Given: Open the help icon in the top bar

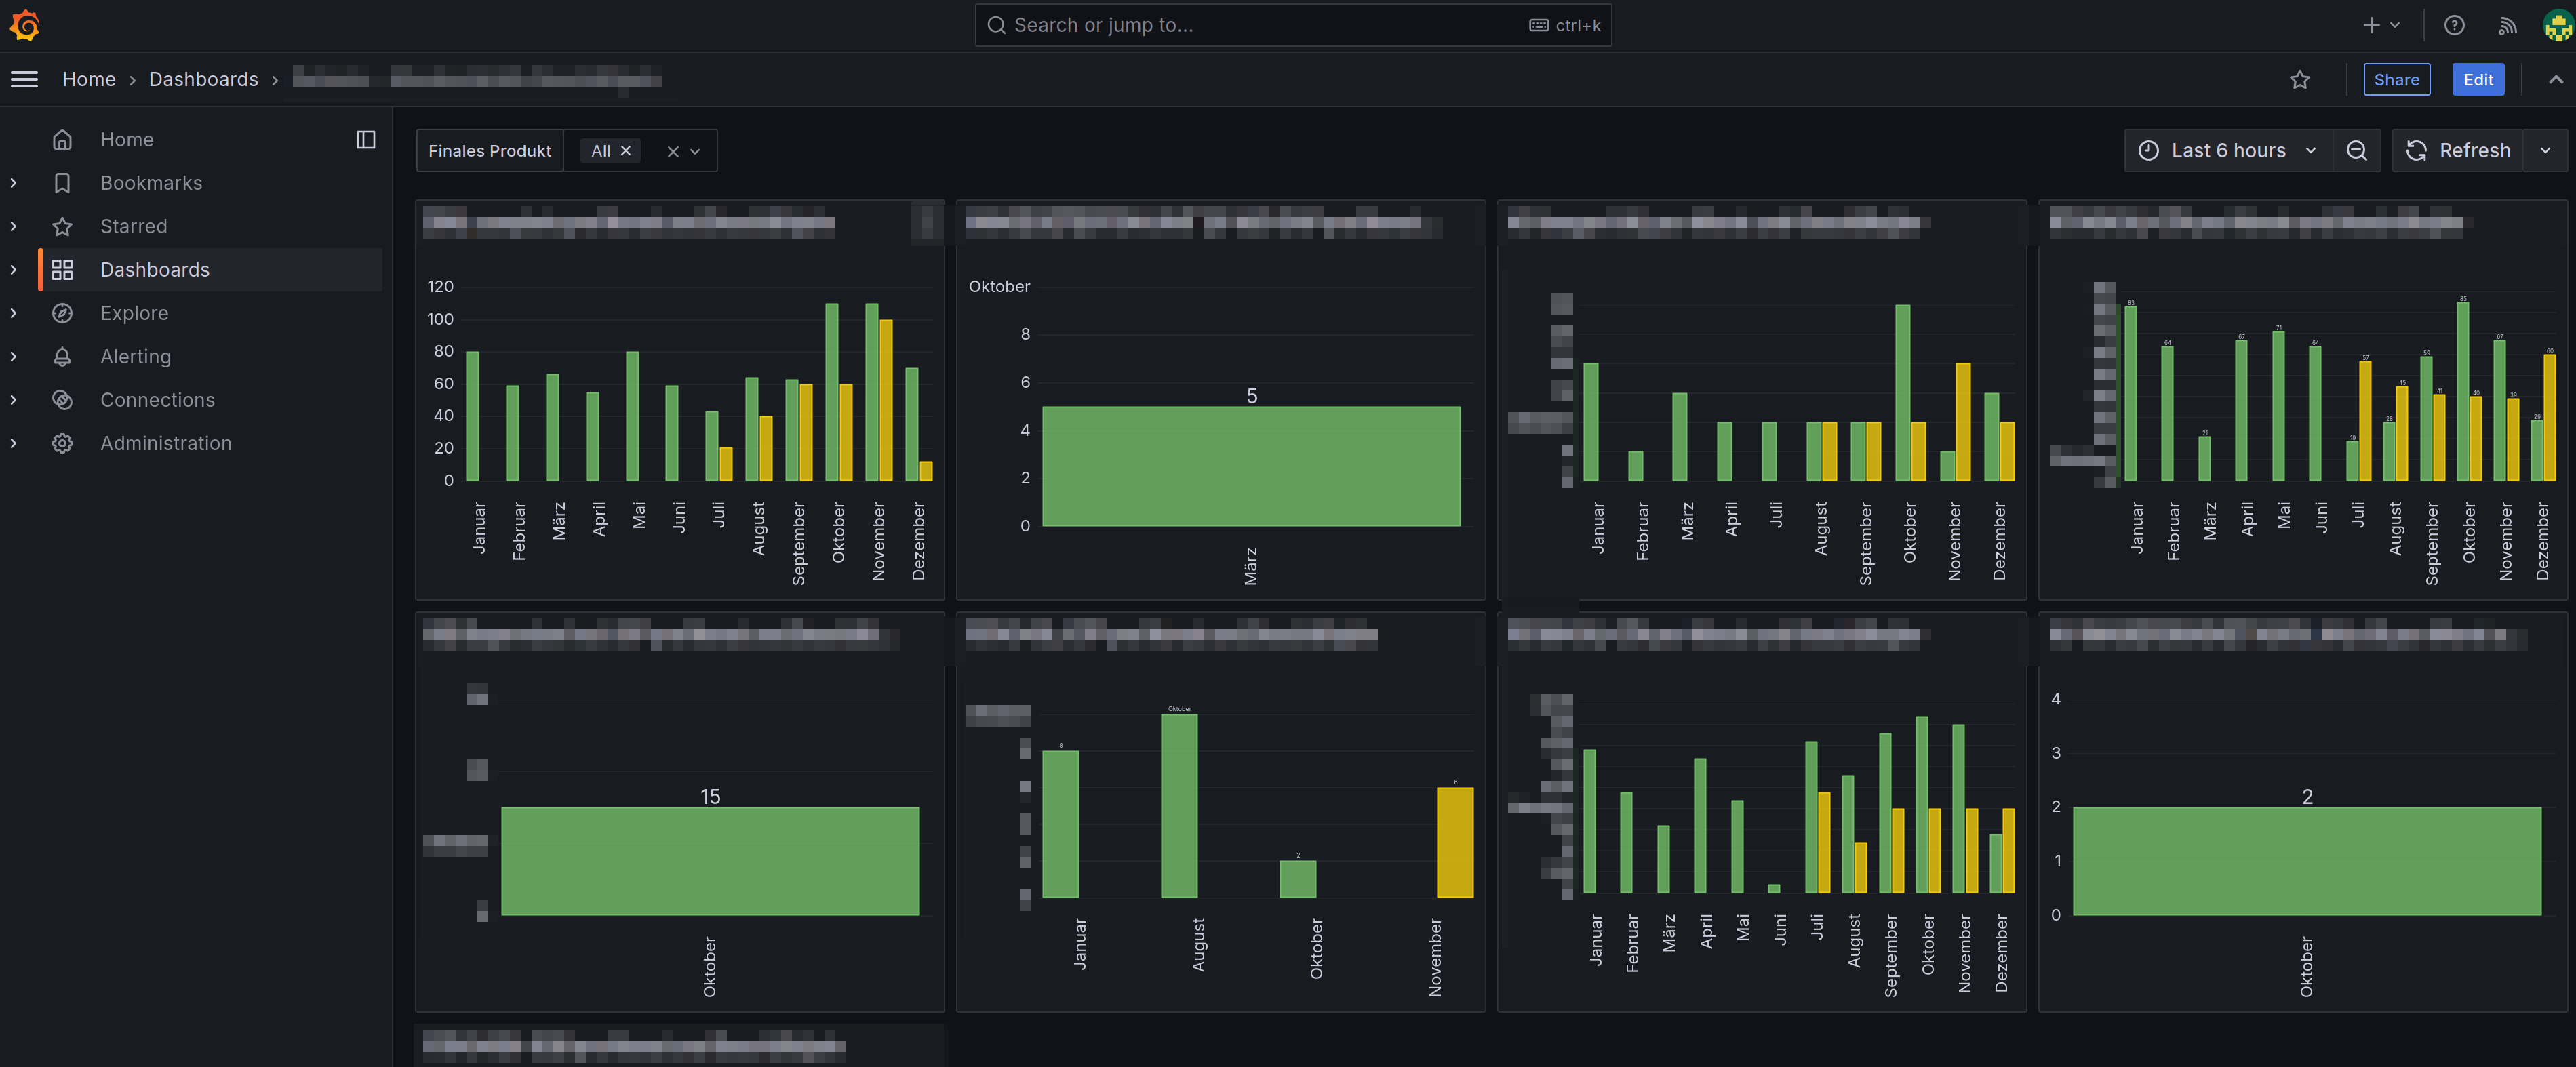Looking at the screenshot, I should pos(2454,25).
